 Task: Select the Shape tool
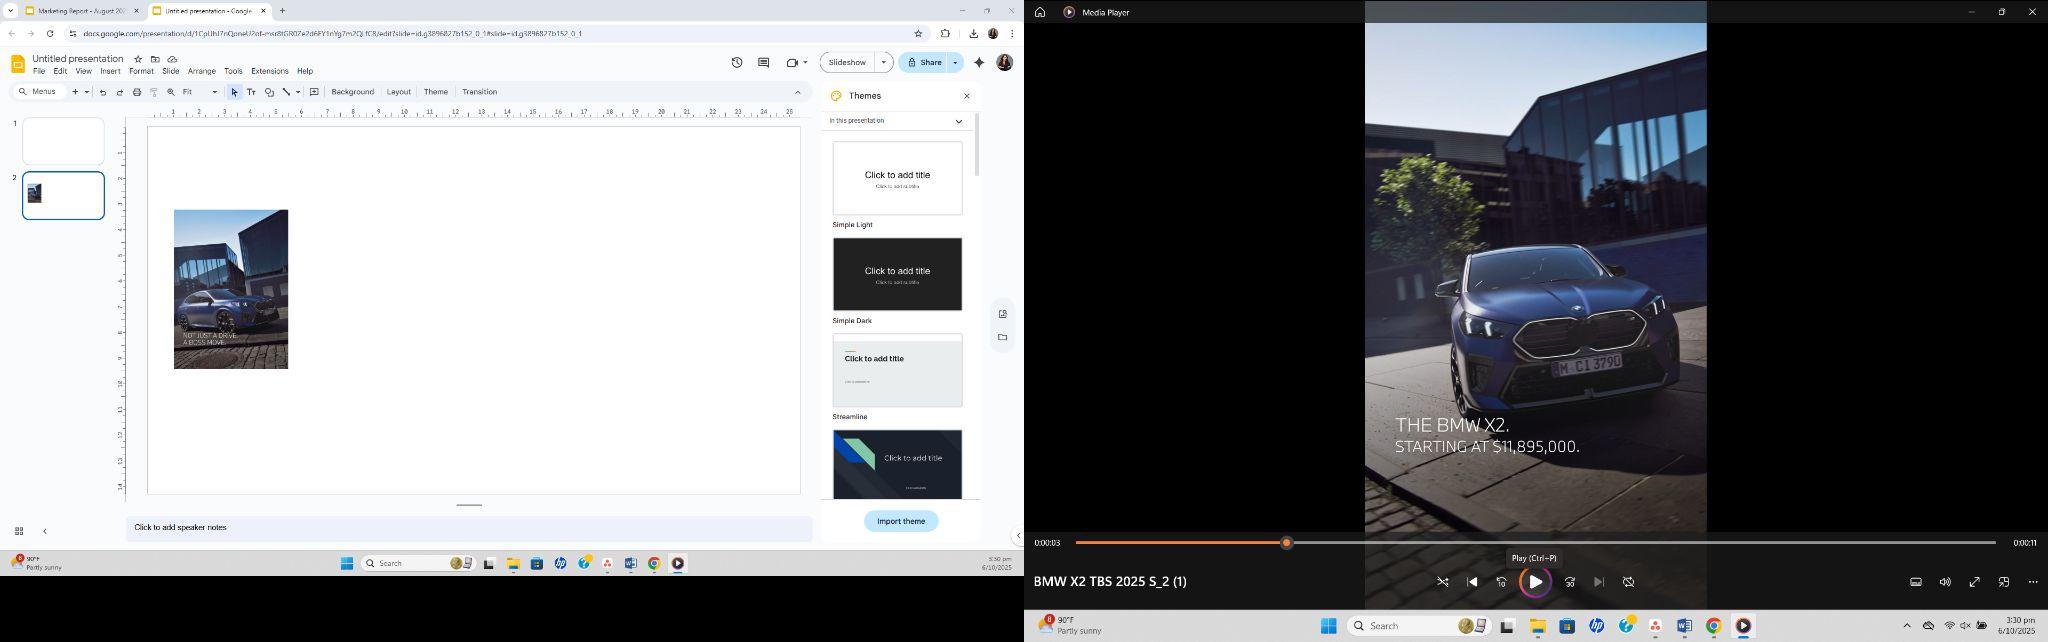[269, 92]
